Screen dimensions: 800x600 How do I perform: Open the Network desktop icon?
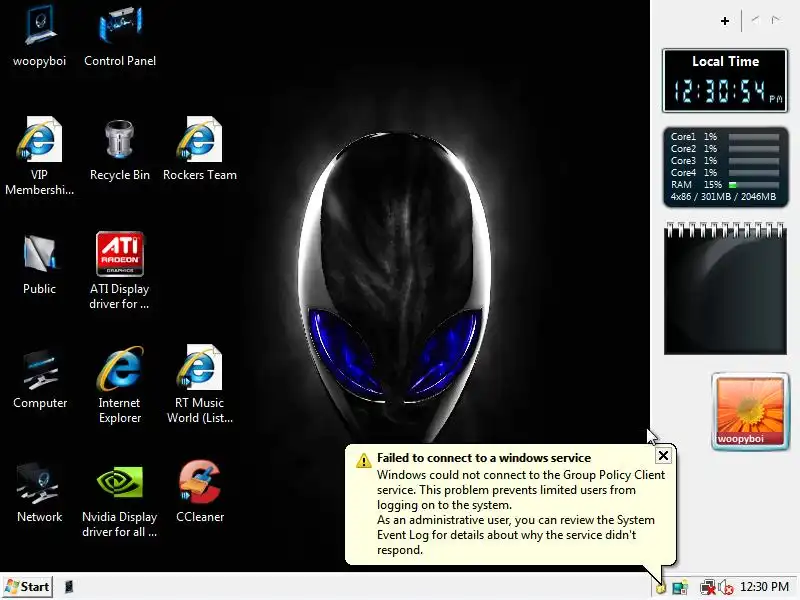pyautogui.click(x=39, y=492)
